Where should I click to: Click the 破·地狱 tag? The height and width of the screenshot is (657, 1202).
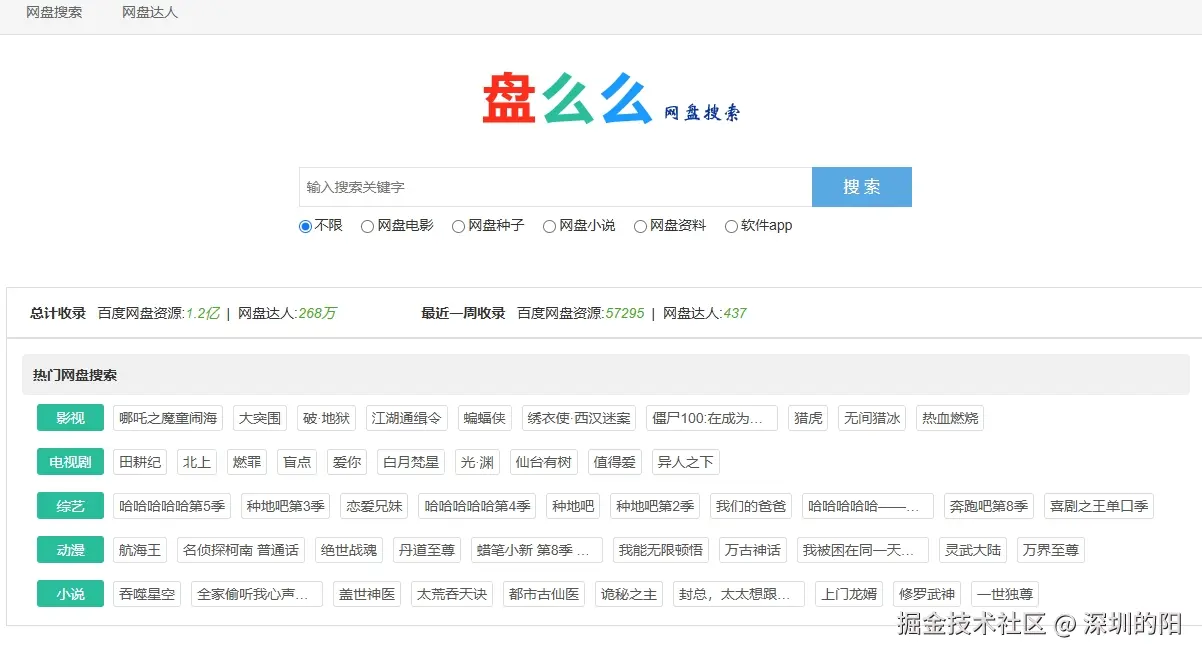pyautogui.click(x=326, y=418)
